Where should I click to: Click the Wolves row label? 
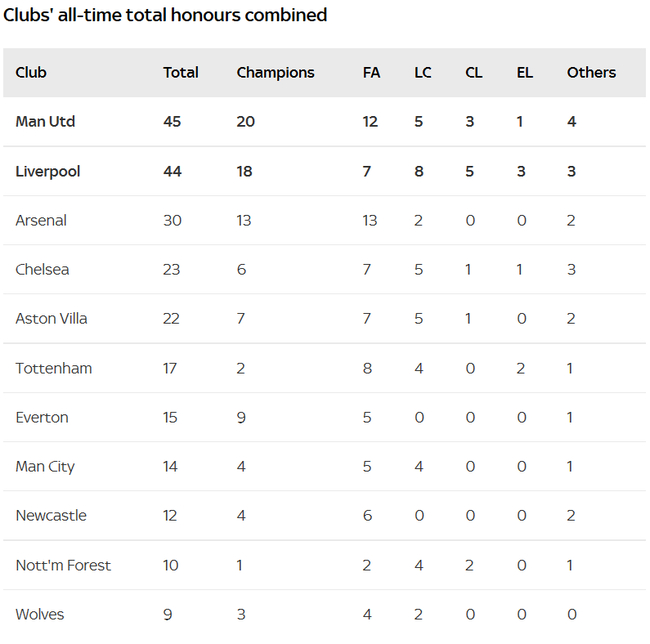coord(40,615)
